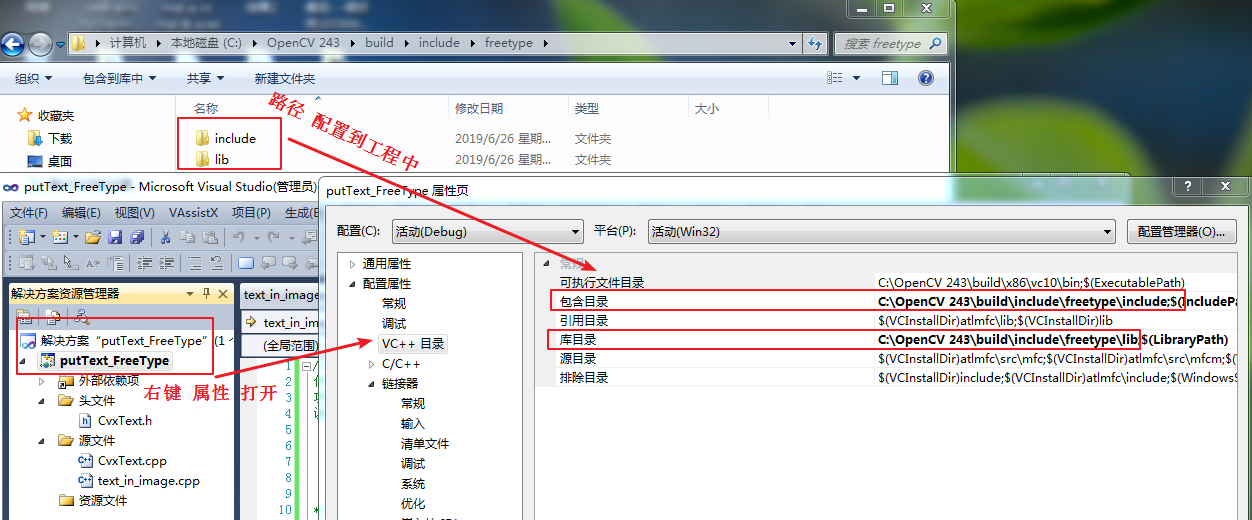Click the 配置管理器(O)... button
The width and height of the screenshot is (1252, 520).
click(1181, 231)
